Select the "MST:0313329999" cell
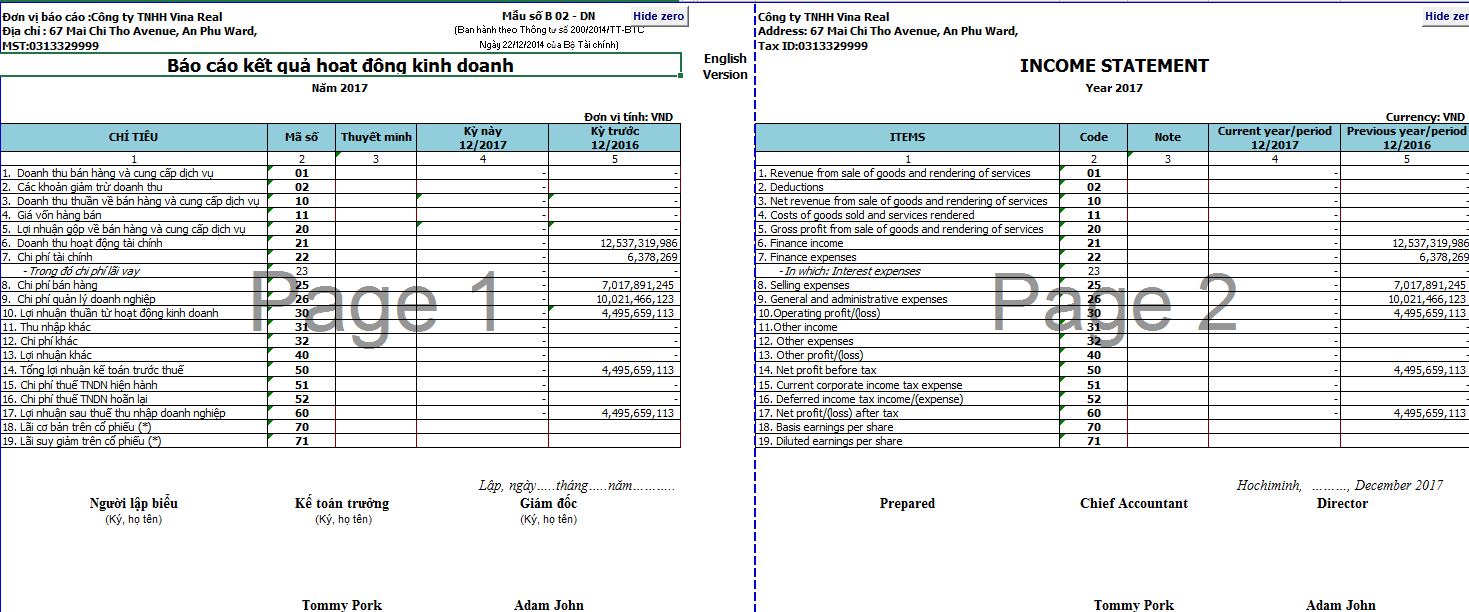Viewport: 1469px width, 612px height. [x=50, y=46]
